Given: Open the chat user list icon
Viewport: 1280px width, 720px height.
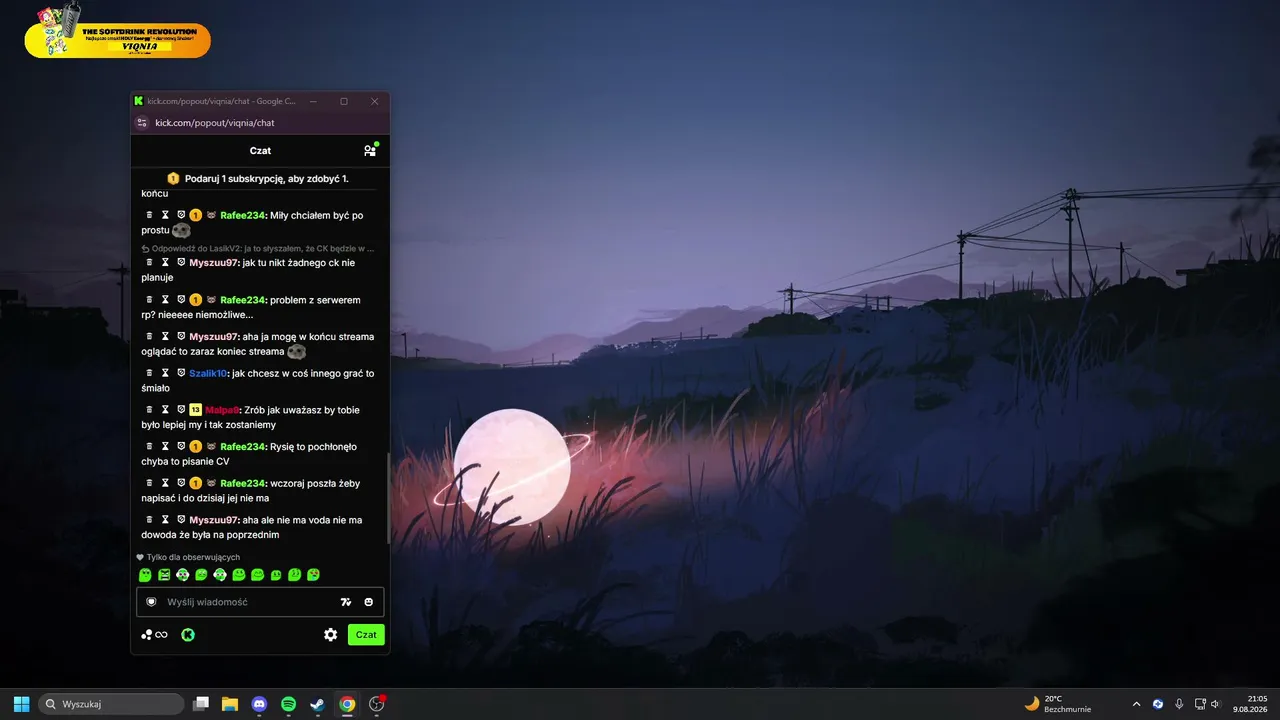Looking at the screenshot, I should 370,150.
